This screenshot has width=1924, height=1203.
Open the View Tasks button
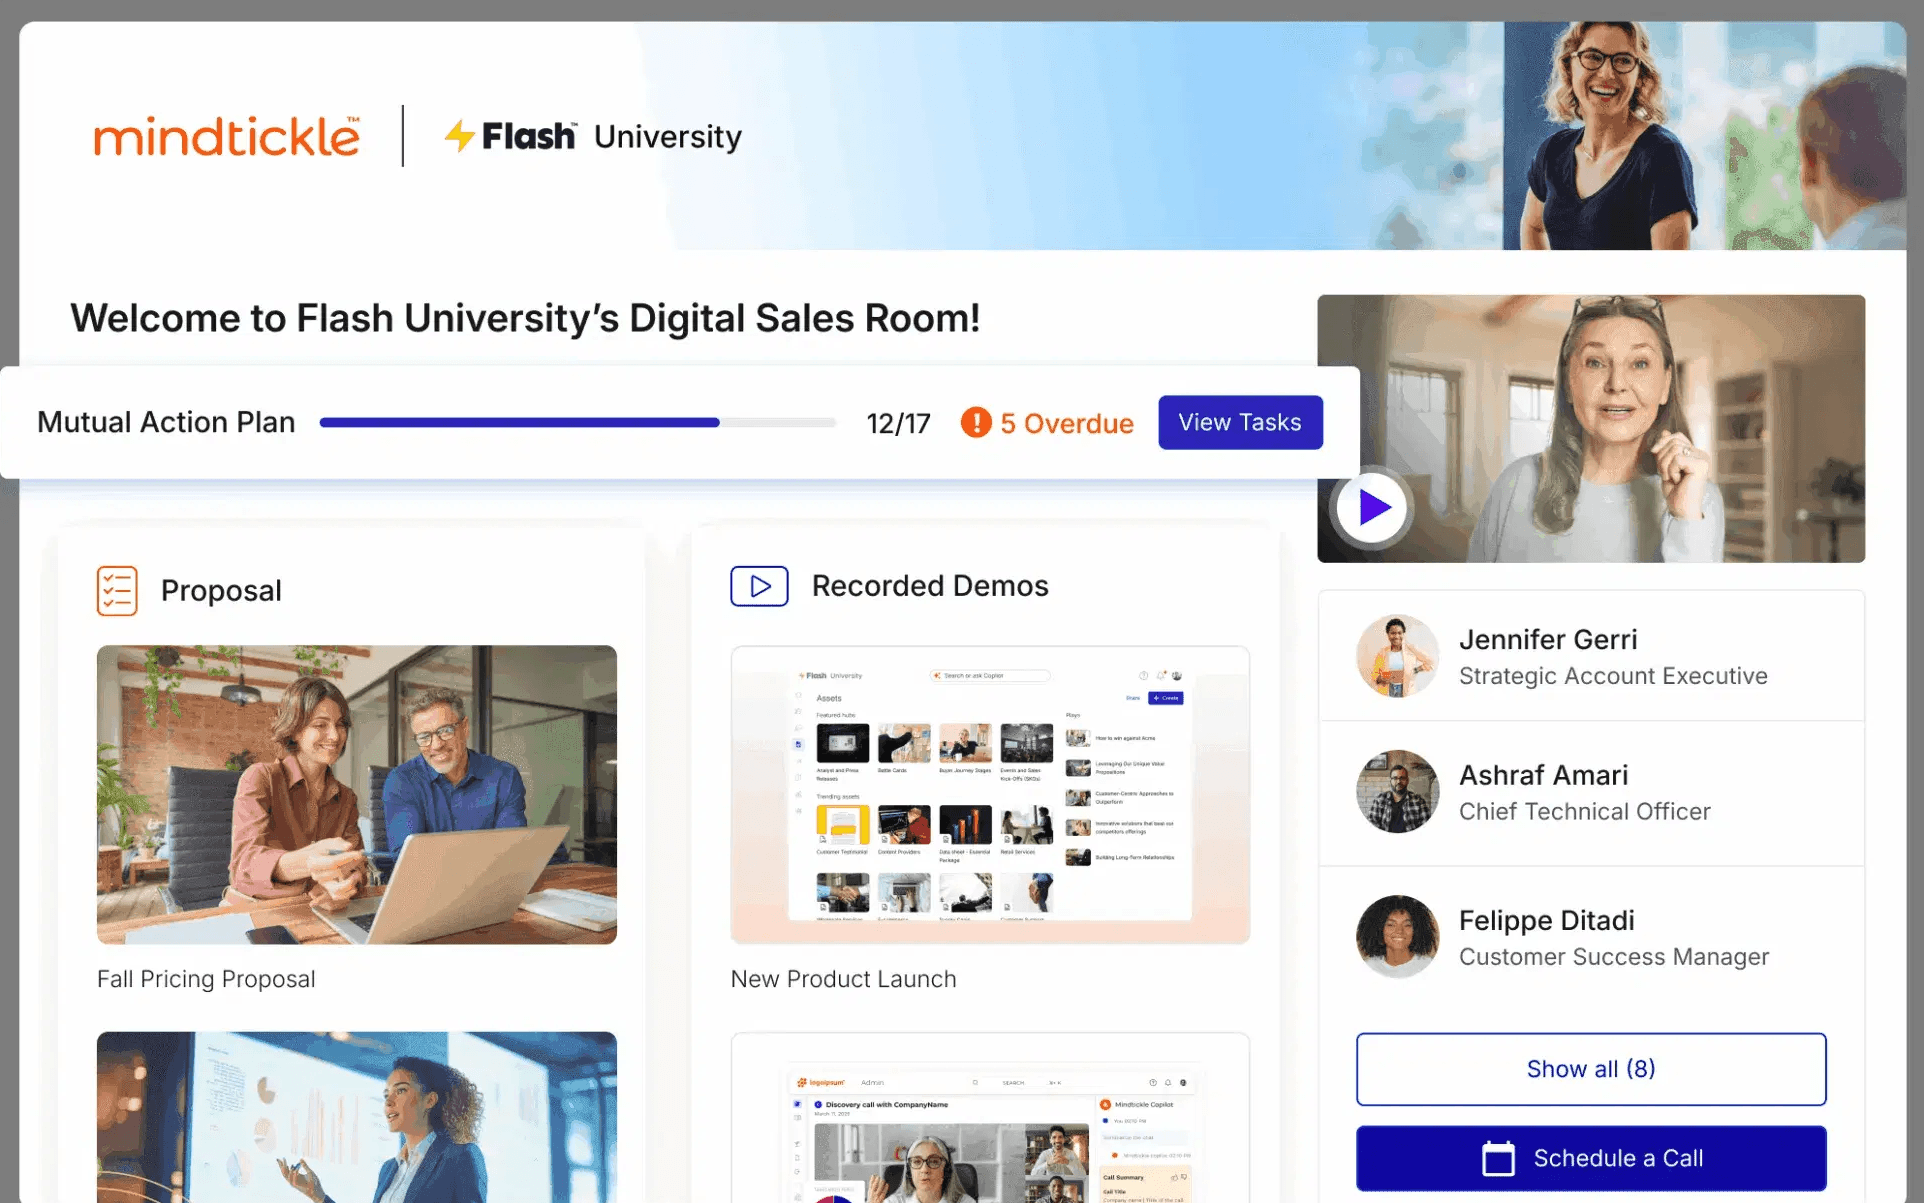tap(1240, 423)
